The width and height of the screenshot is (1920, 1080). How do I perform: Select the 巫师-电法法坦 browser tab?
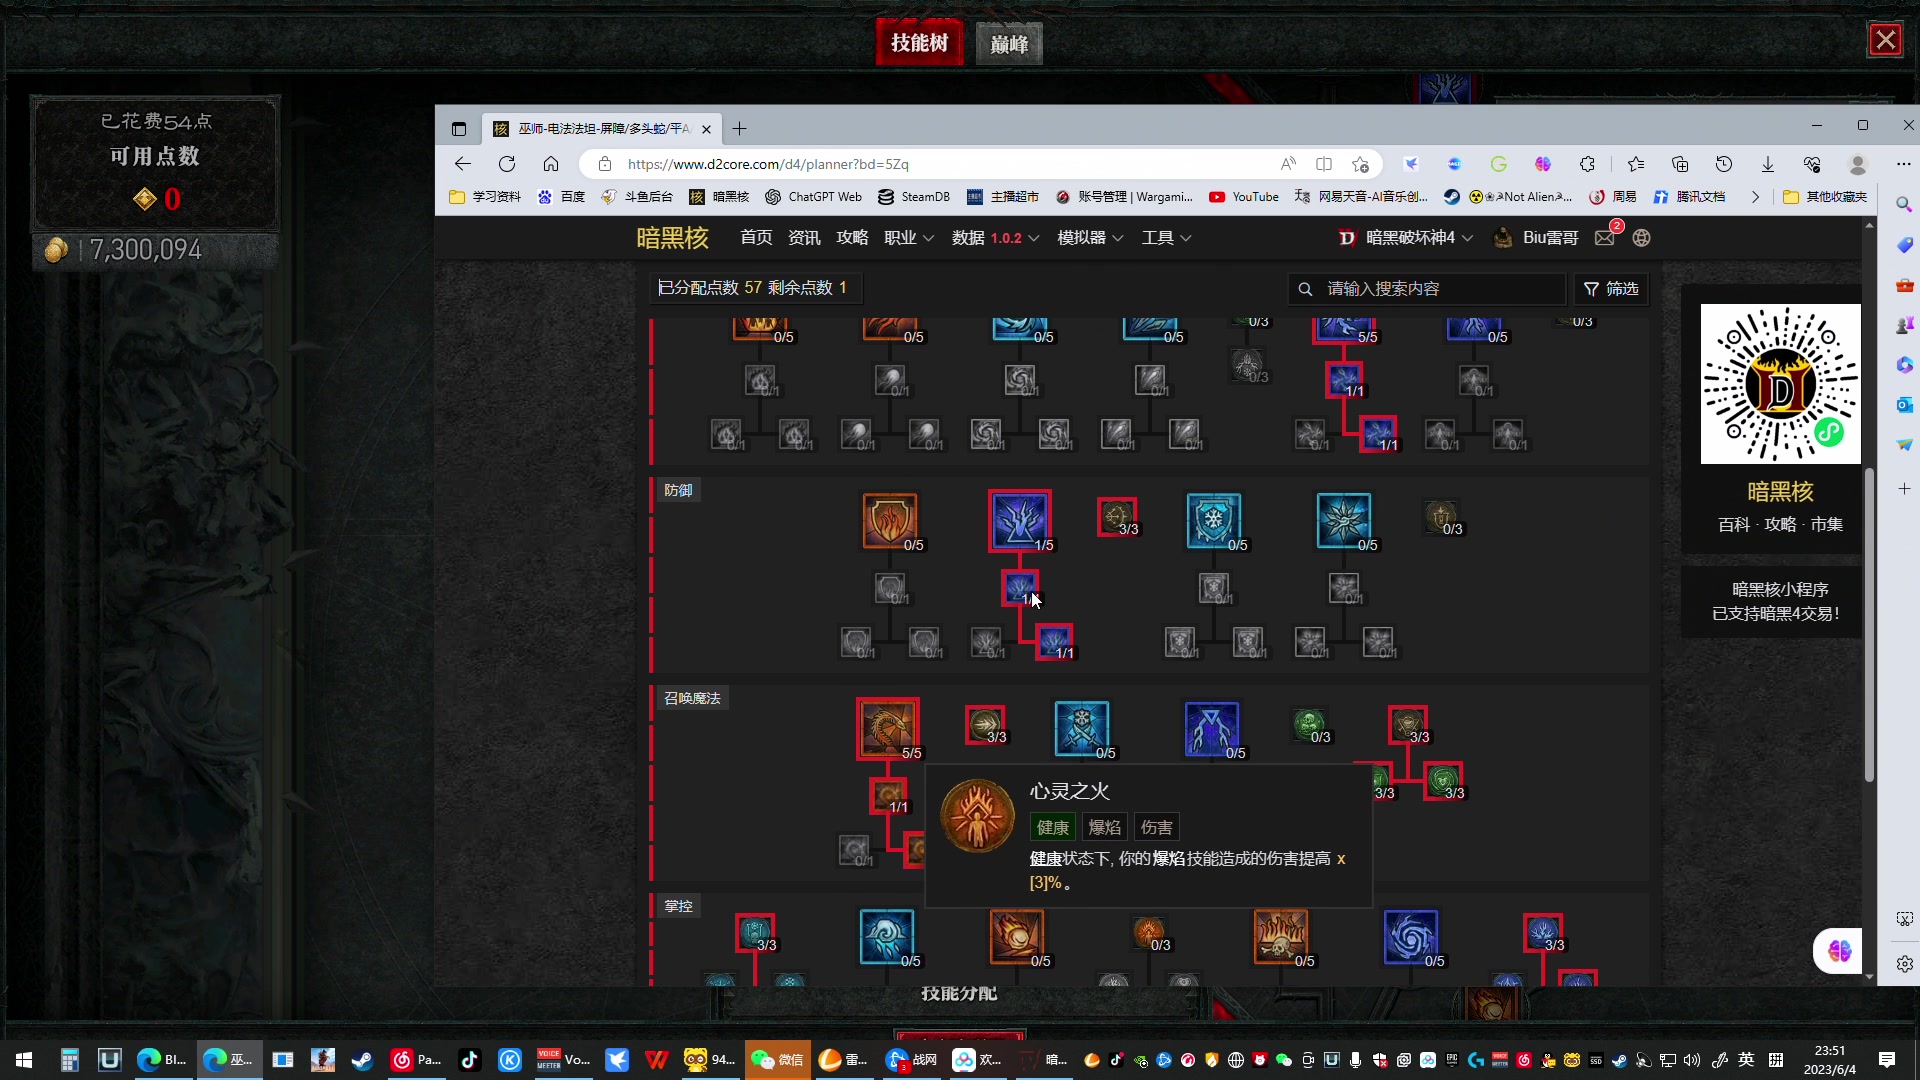click(602, 129)
